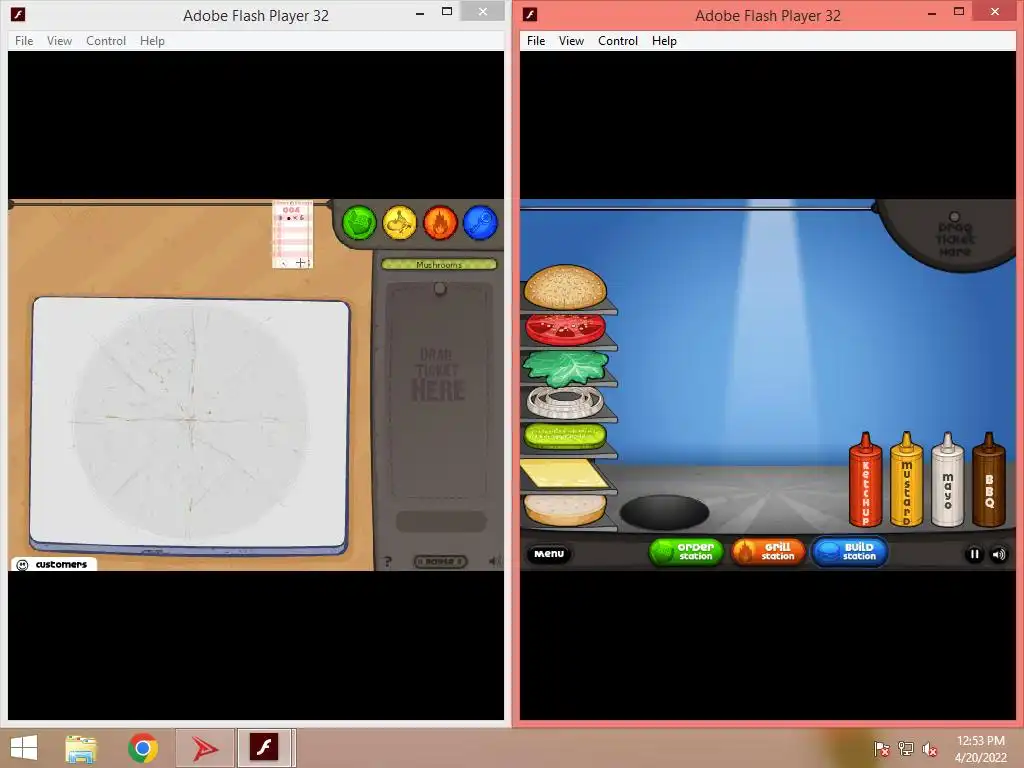Pick the pickle ingredient
The image size is (1024, 768).
coord(566,436)
